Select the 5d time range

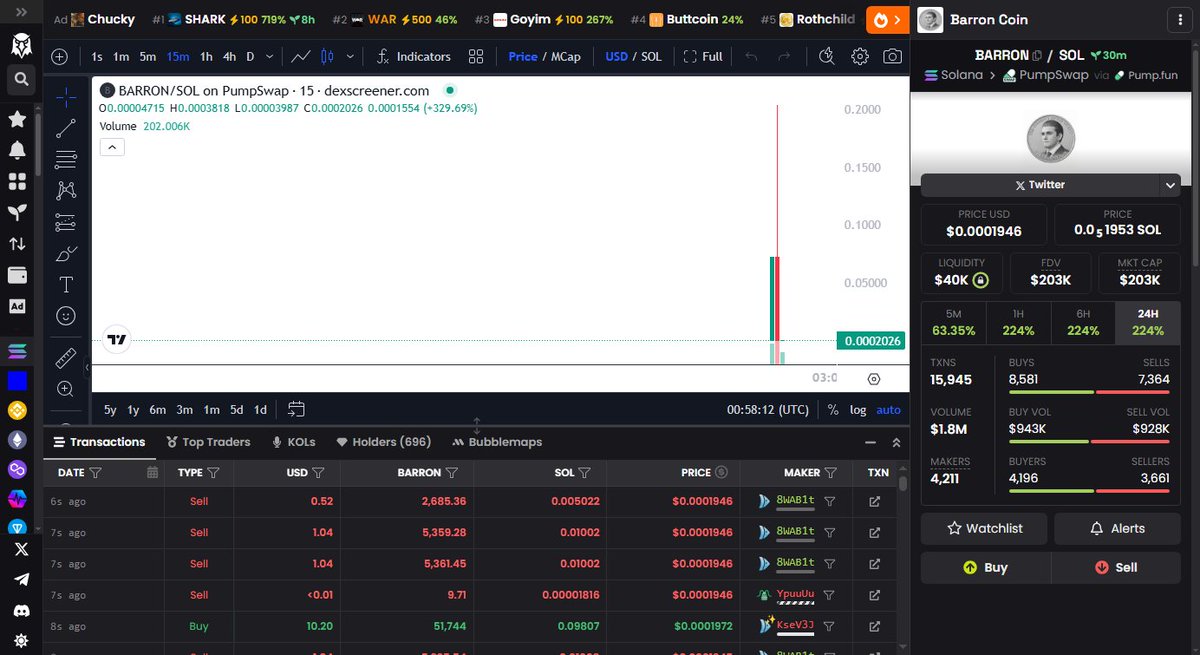(x=236, y=410)
